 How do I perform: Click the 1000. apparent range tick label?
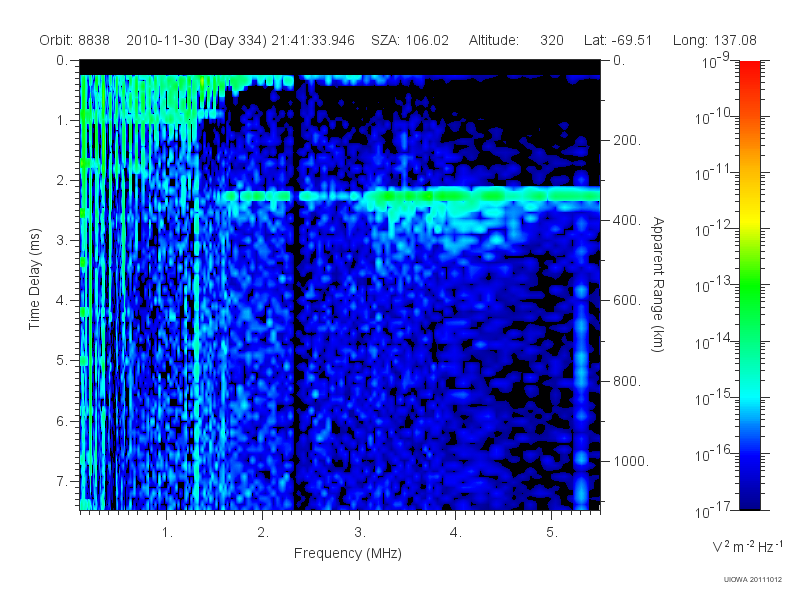coord(631,461)
